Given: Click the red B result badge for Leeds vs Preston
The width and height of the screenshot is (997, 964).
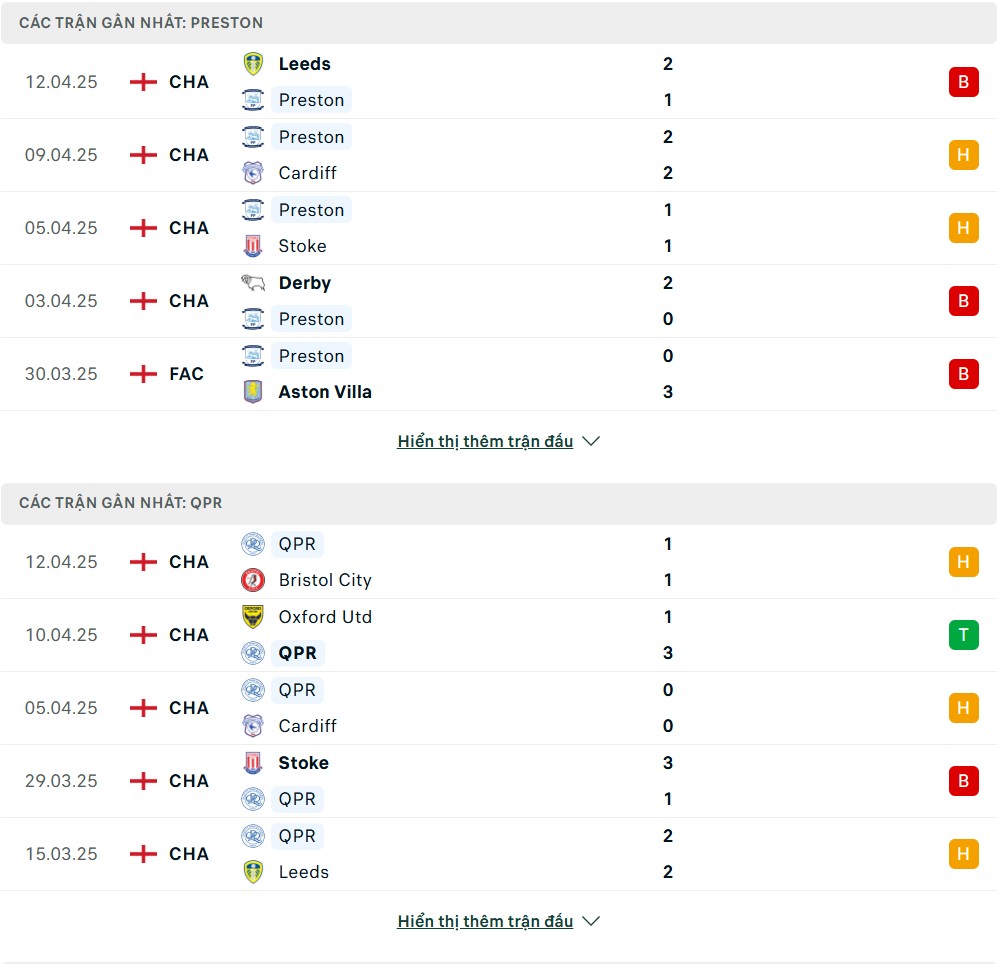Looking at the screenshot, I should coord(963,82).
